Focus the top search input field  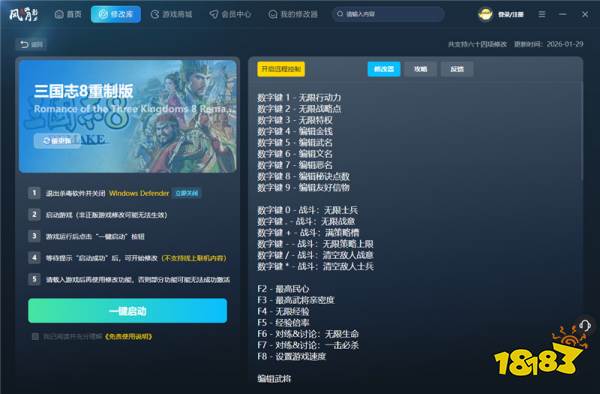(x=388, y=14)
